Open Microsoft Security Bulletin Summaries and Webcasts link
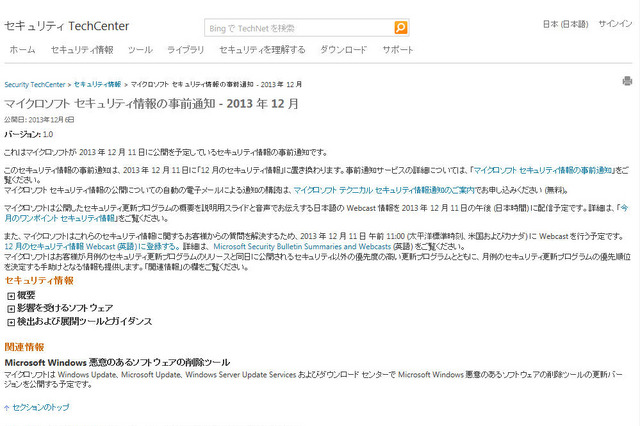 point(302,246)
